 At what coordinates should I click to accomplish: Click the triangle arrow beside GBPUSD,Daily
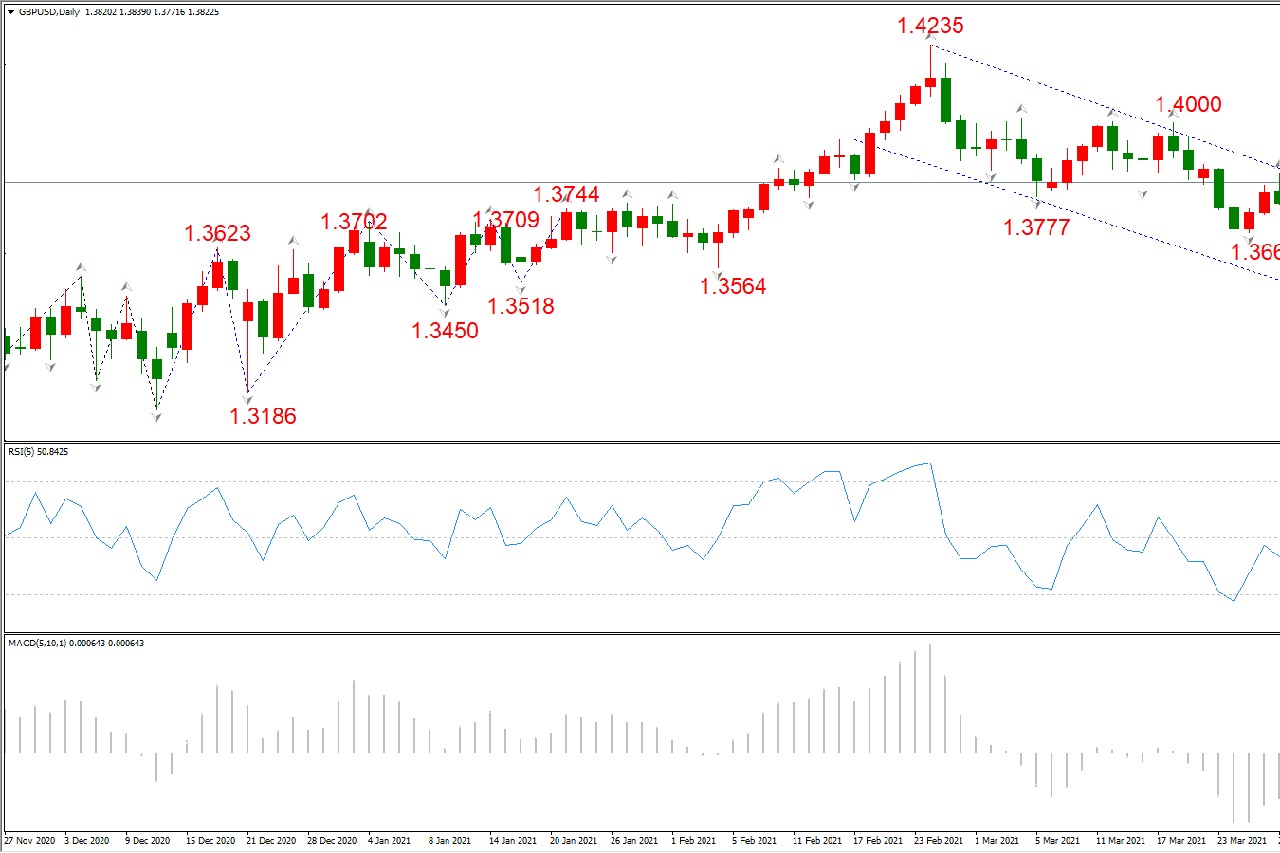click(10, 12)
